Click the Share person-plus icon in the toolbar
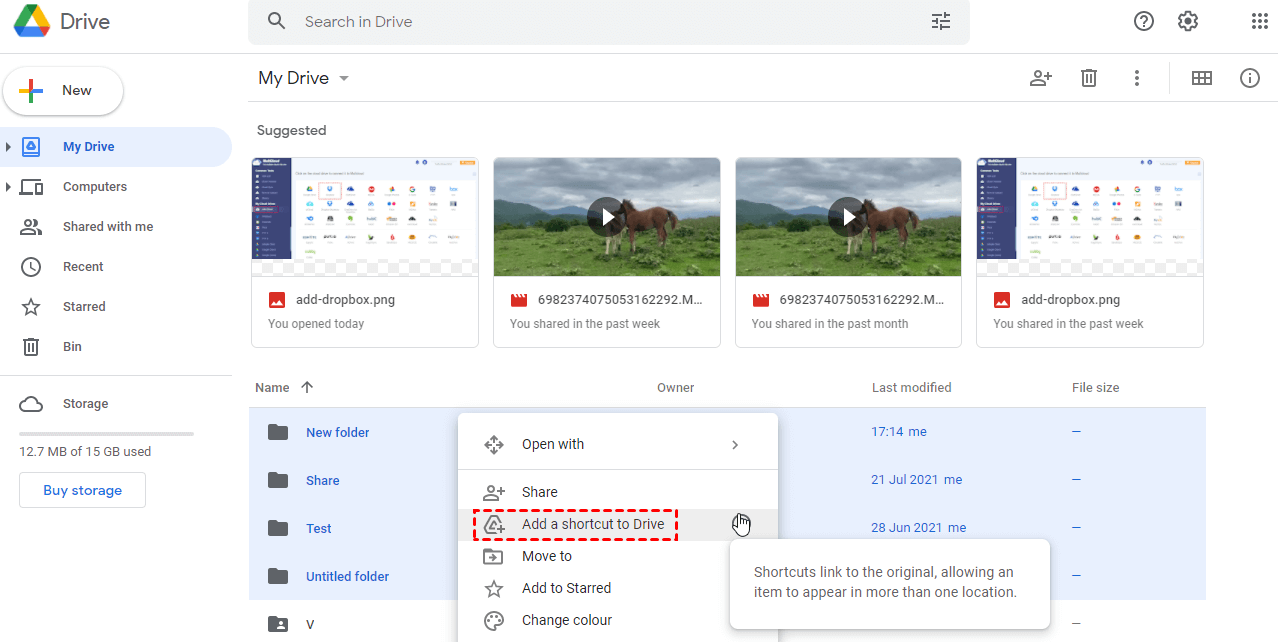 pos(1040,77)
